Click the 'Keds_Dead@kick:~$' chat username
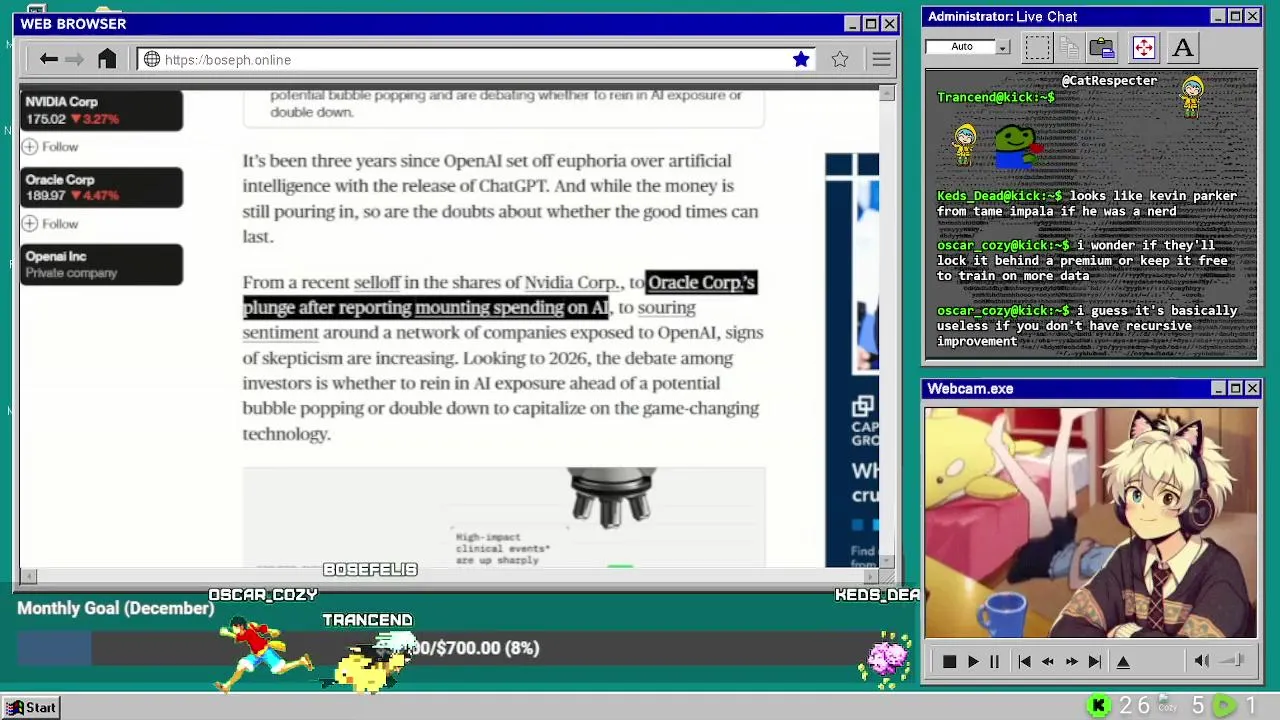The height and width of the screenshot is (720, 1280). (1000, 196)
